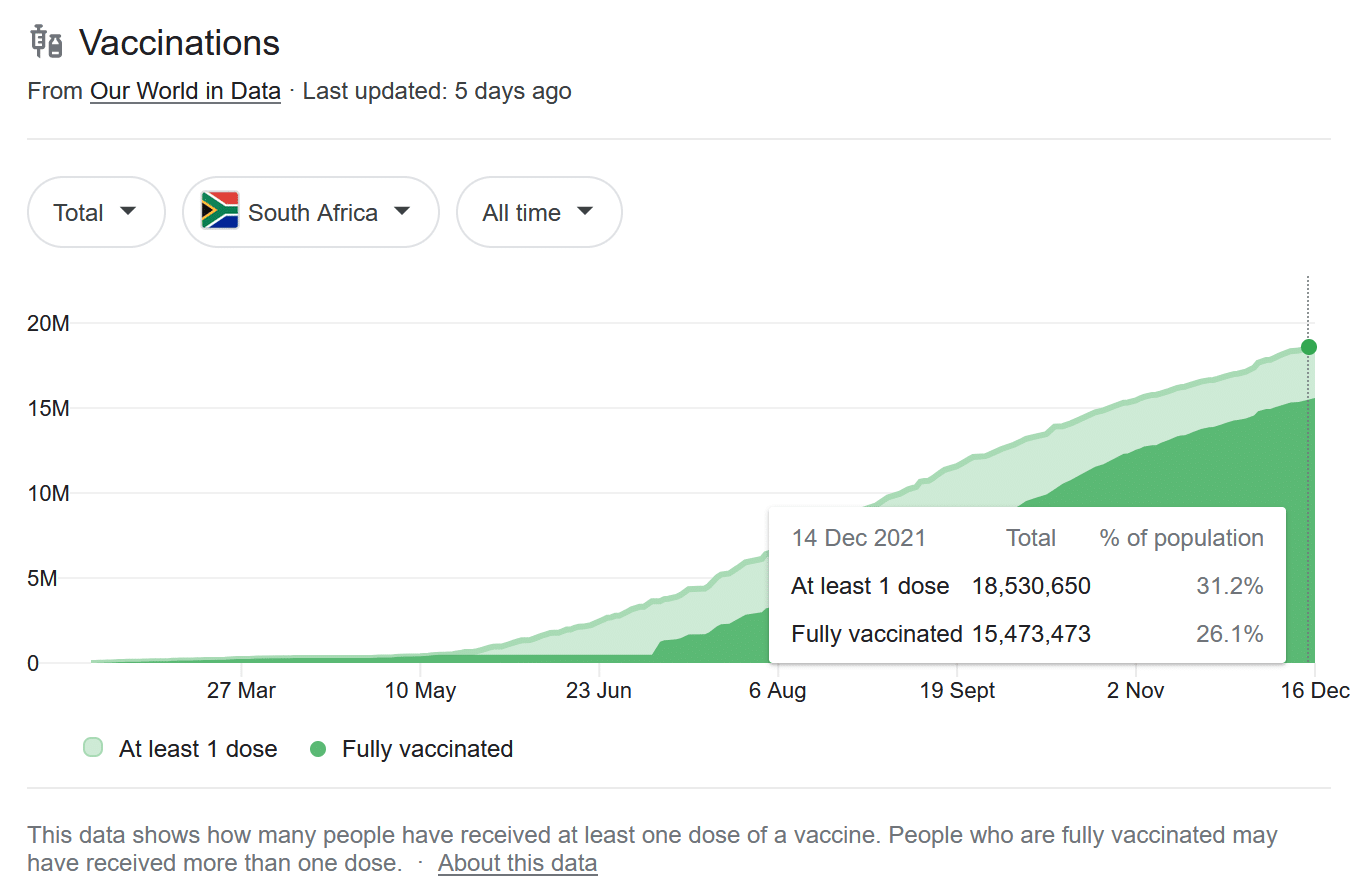Open the 'Our World in Data' source link

(x=185, y=91)
